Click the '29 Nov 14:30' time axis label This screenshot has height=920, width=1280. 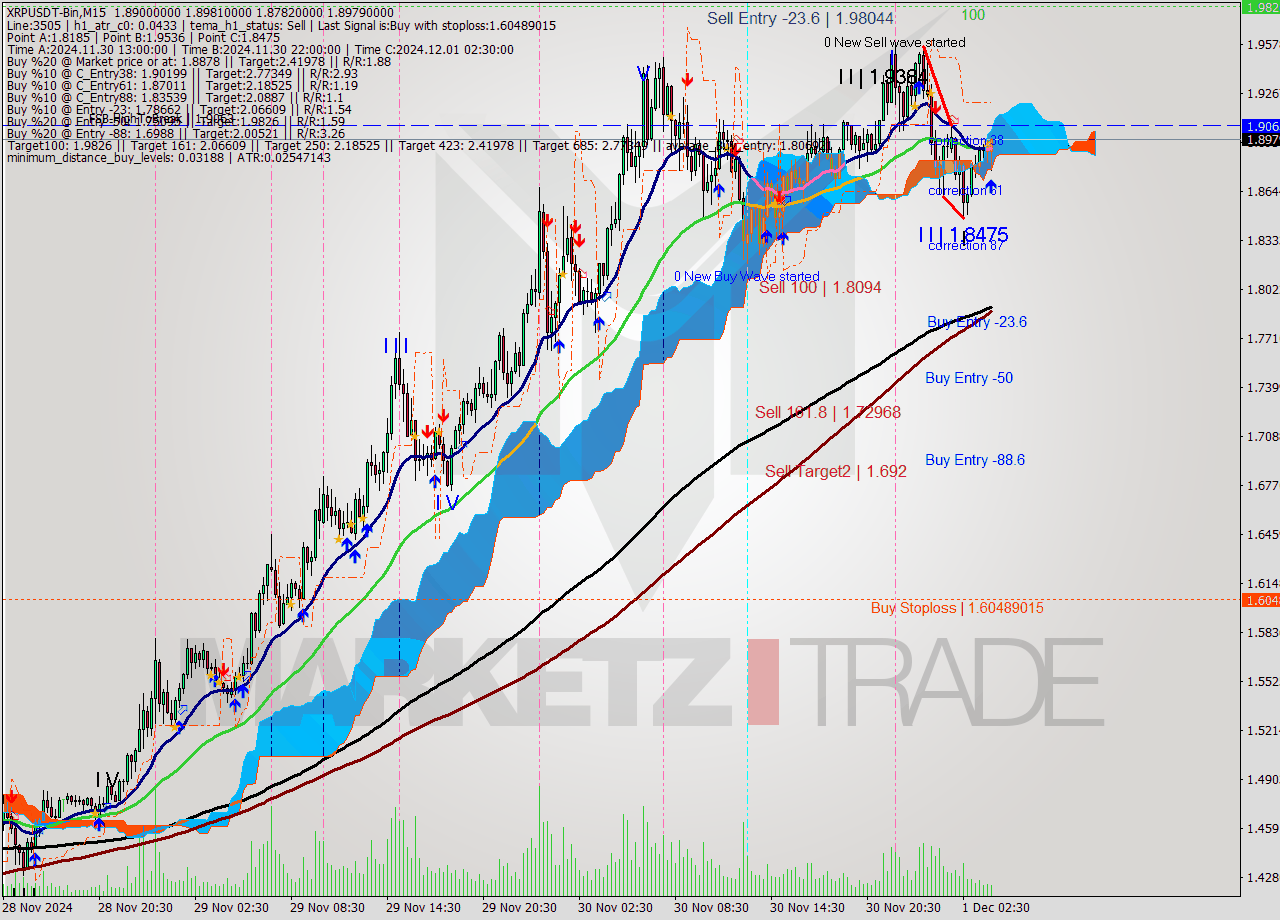coord(423,908)
